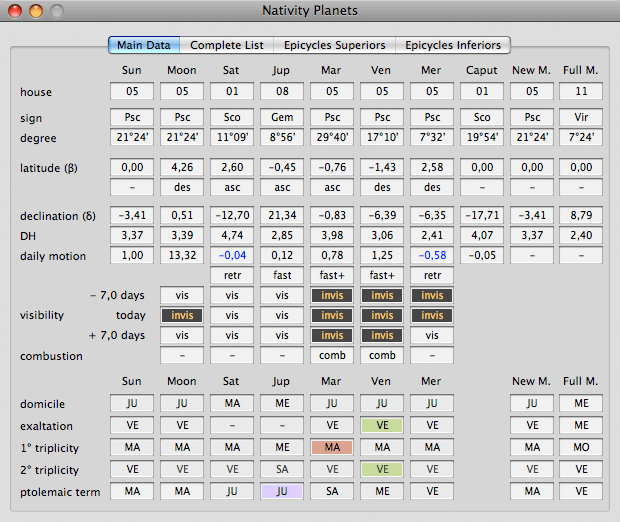The width and height of the screenshot is (620, 522).
Task: Click the Ven latitude value -1,43
Action: coord(382,167)
